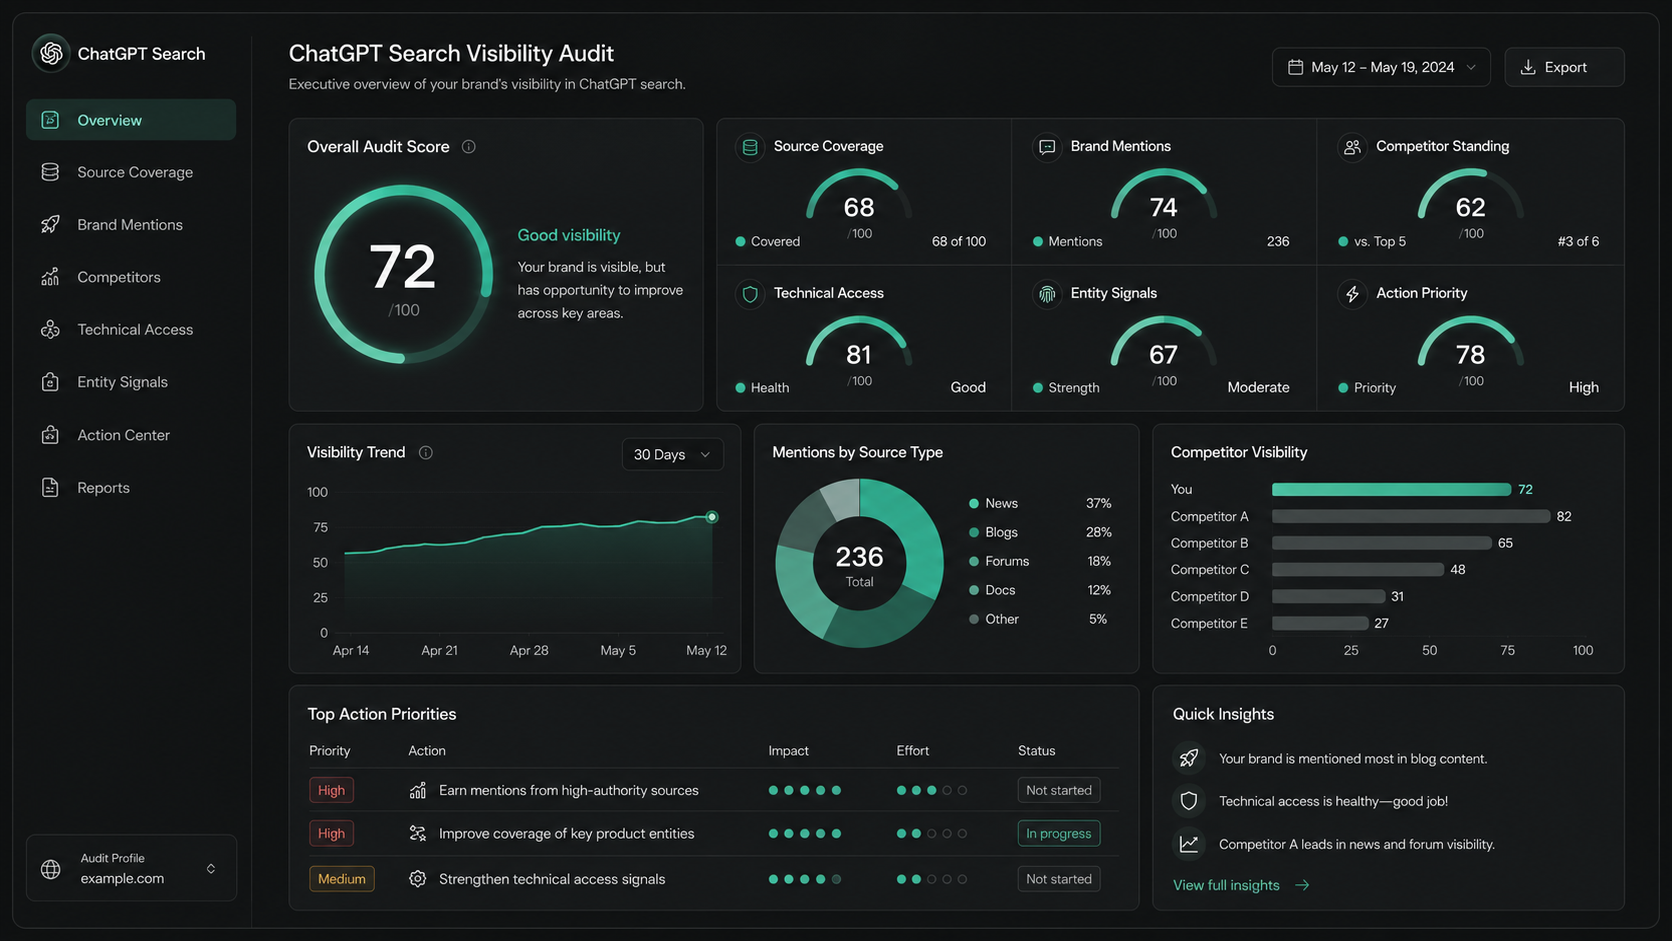Click the Brand Mentions rocket icon in sidebar

click(x=50, y=224)
